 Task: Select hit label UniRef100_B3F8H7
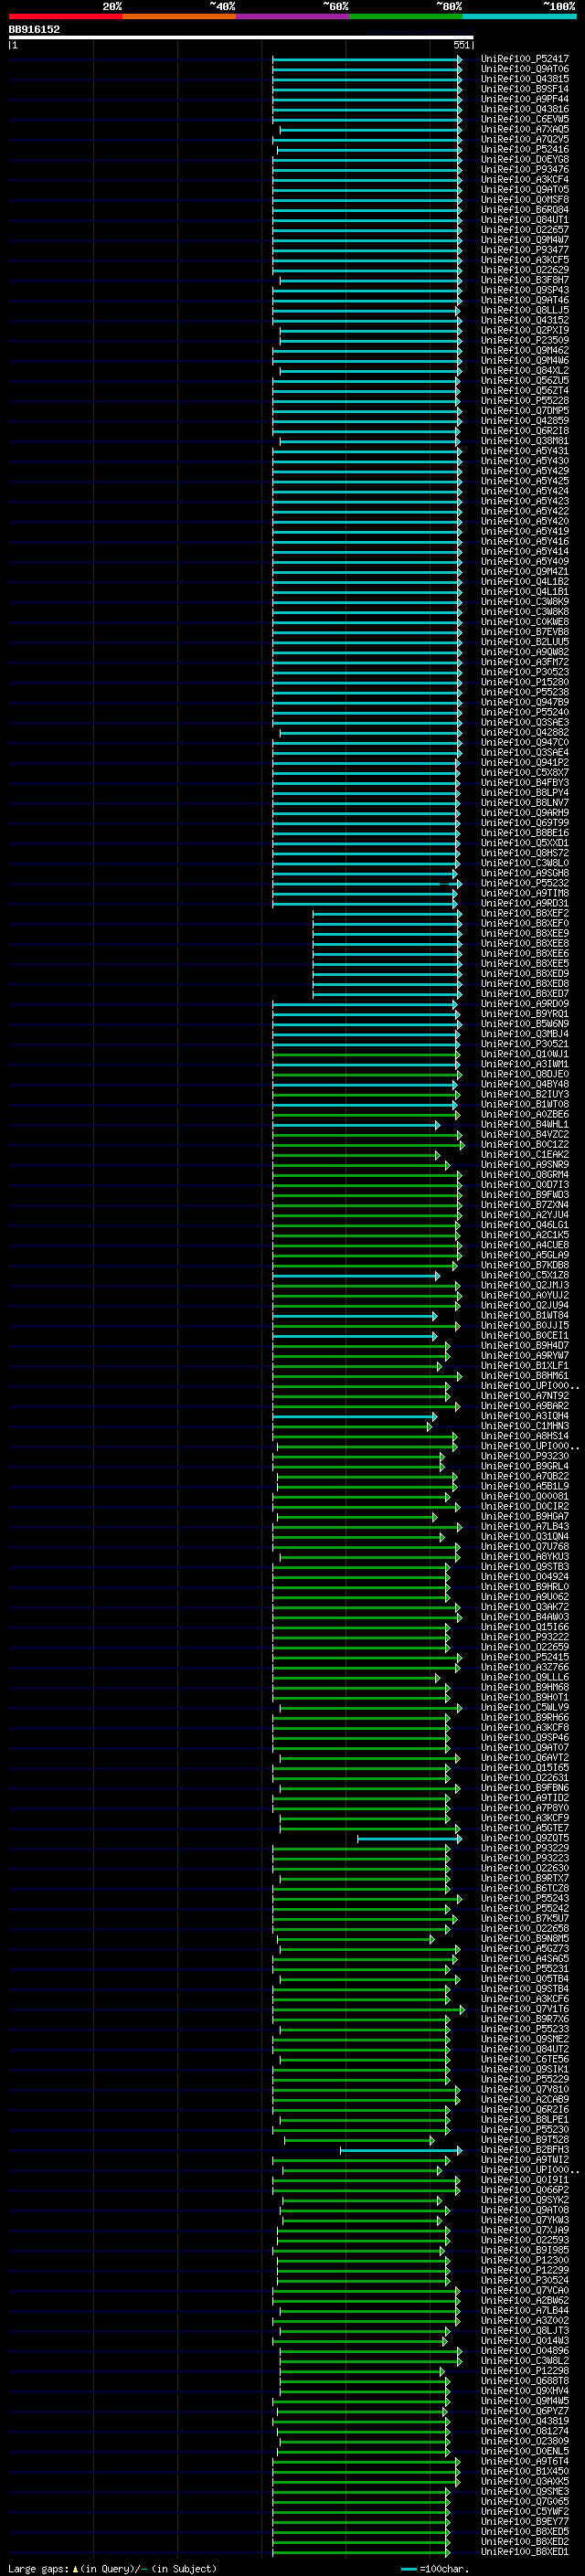click(x=525, y=280)
